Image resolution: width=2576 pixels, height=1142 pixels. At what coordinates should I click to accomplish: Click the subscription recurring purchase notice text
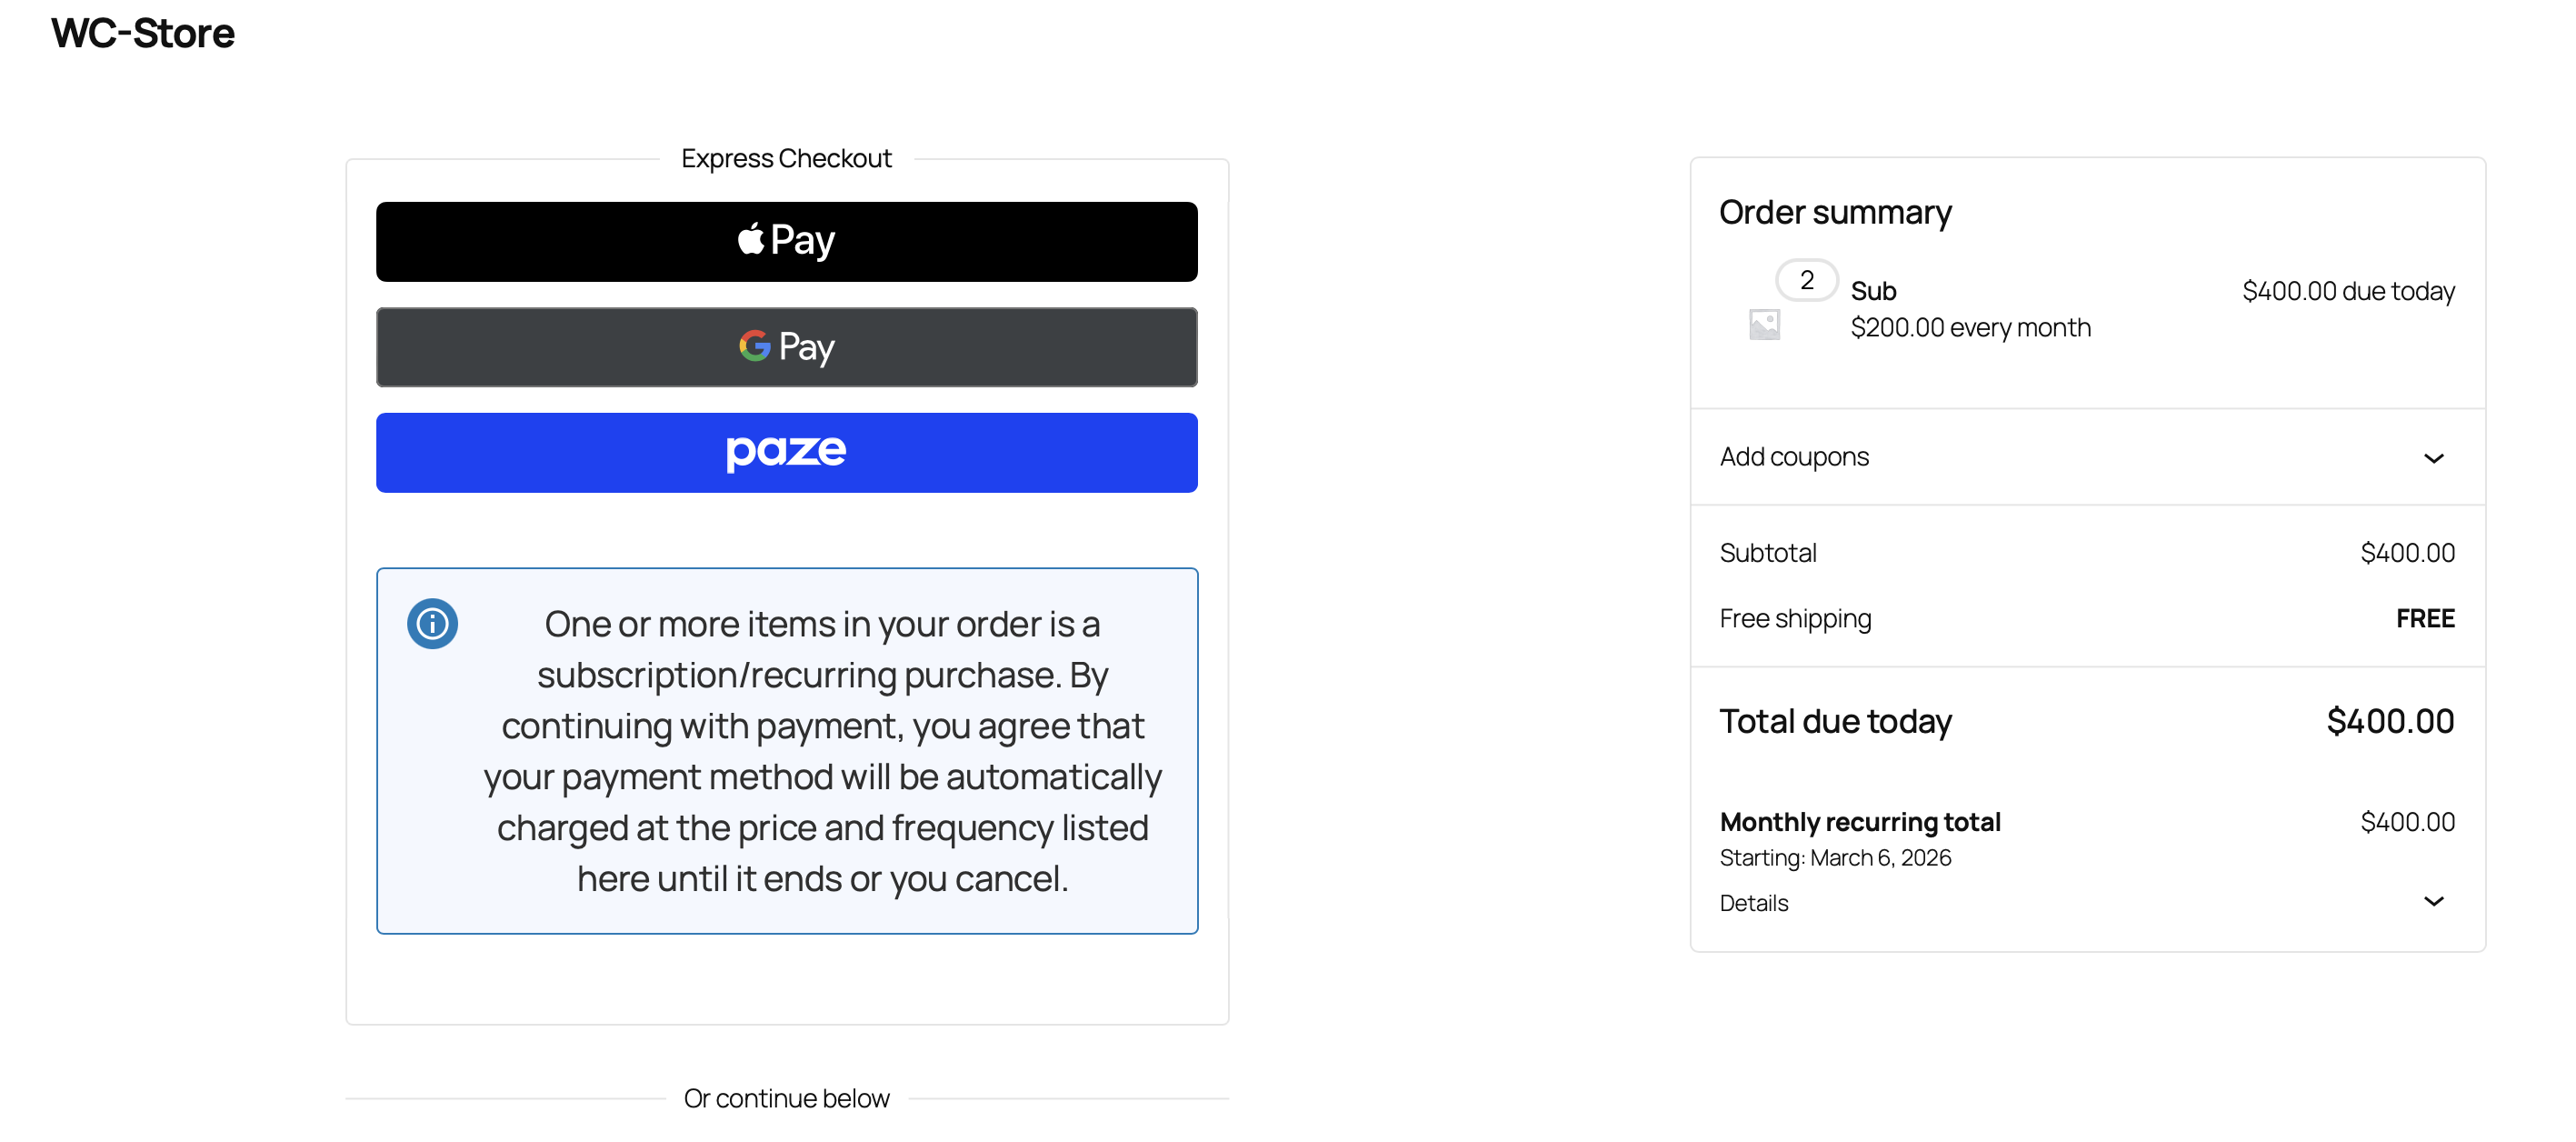(822, 751)
